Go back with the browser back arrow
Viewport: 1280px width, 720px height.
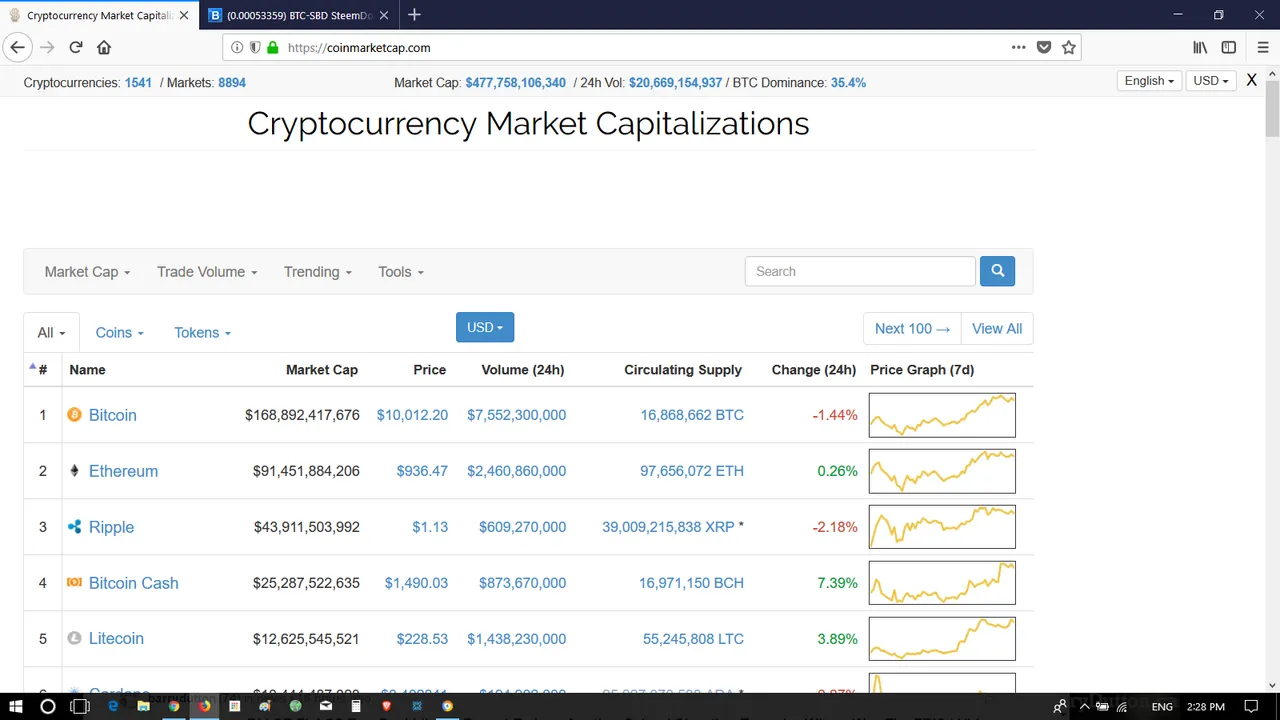tap(17, 47)
